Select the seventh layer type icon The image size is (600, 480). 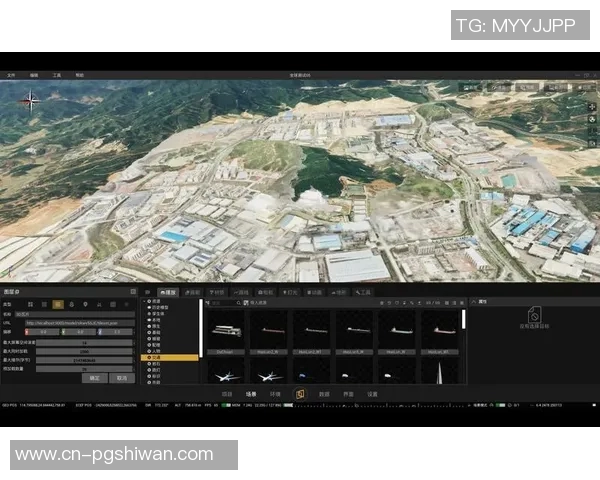pos(113,304)
